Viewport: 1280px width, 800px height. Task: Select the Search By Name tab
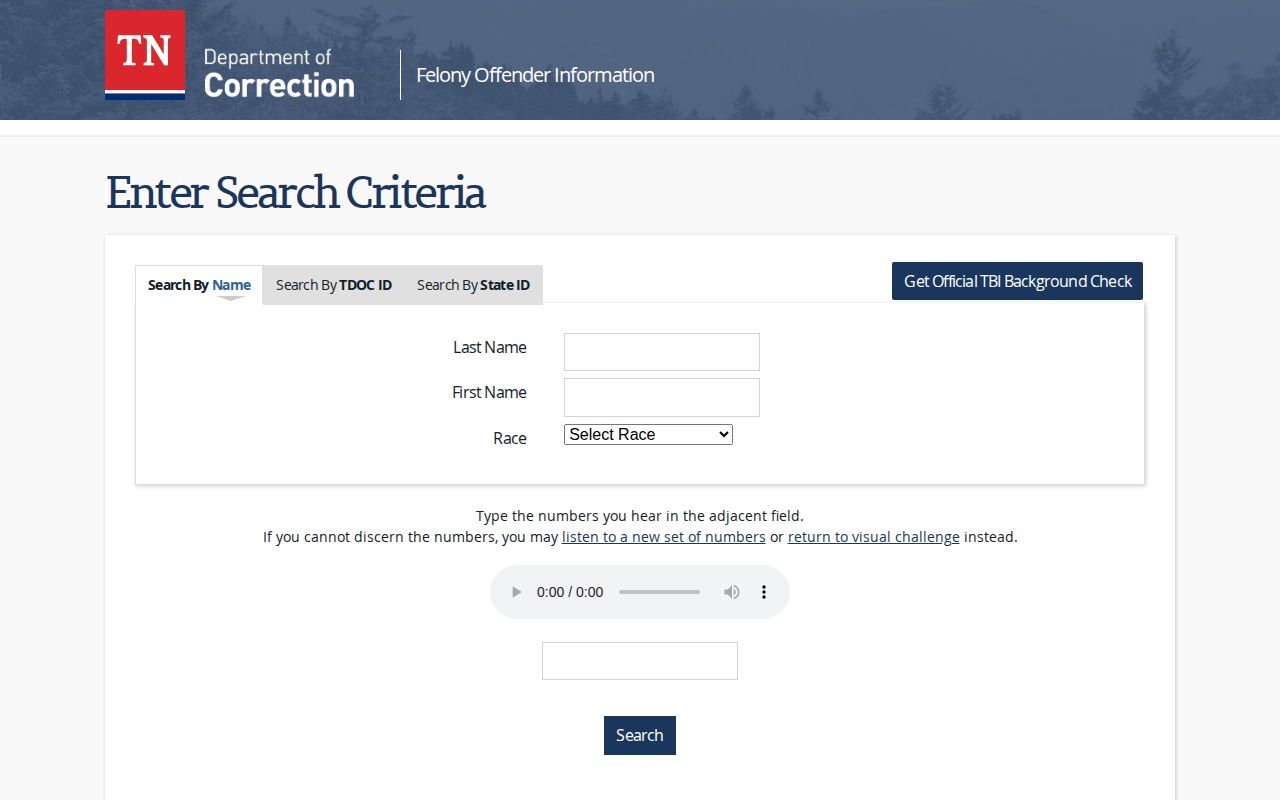pyautogui.click(x=199, y=285)
